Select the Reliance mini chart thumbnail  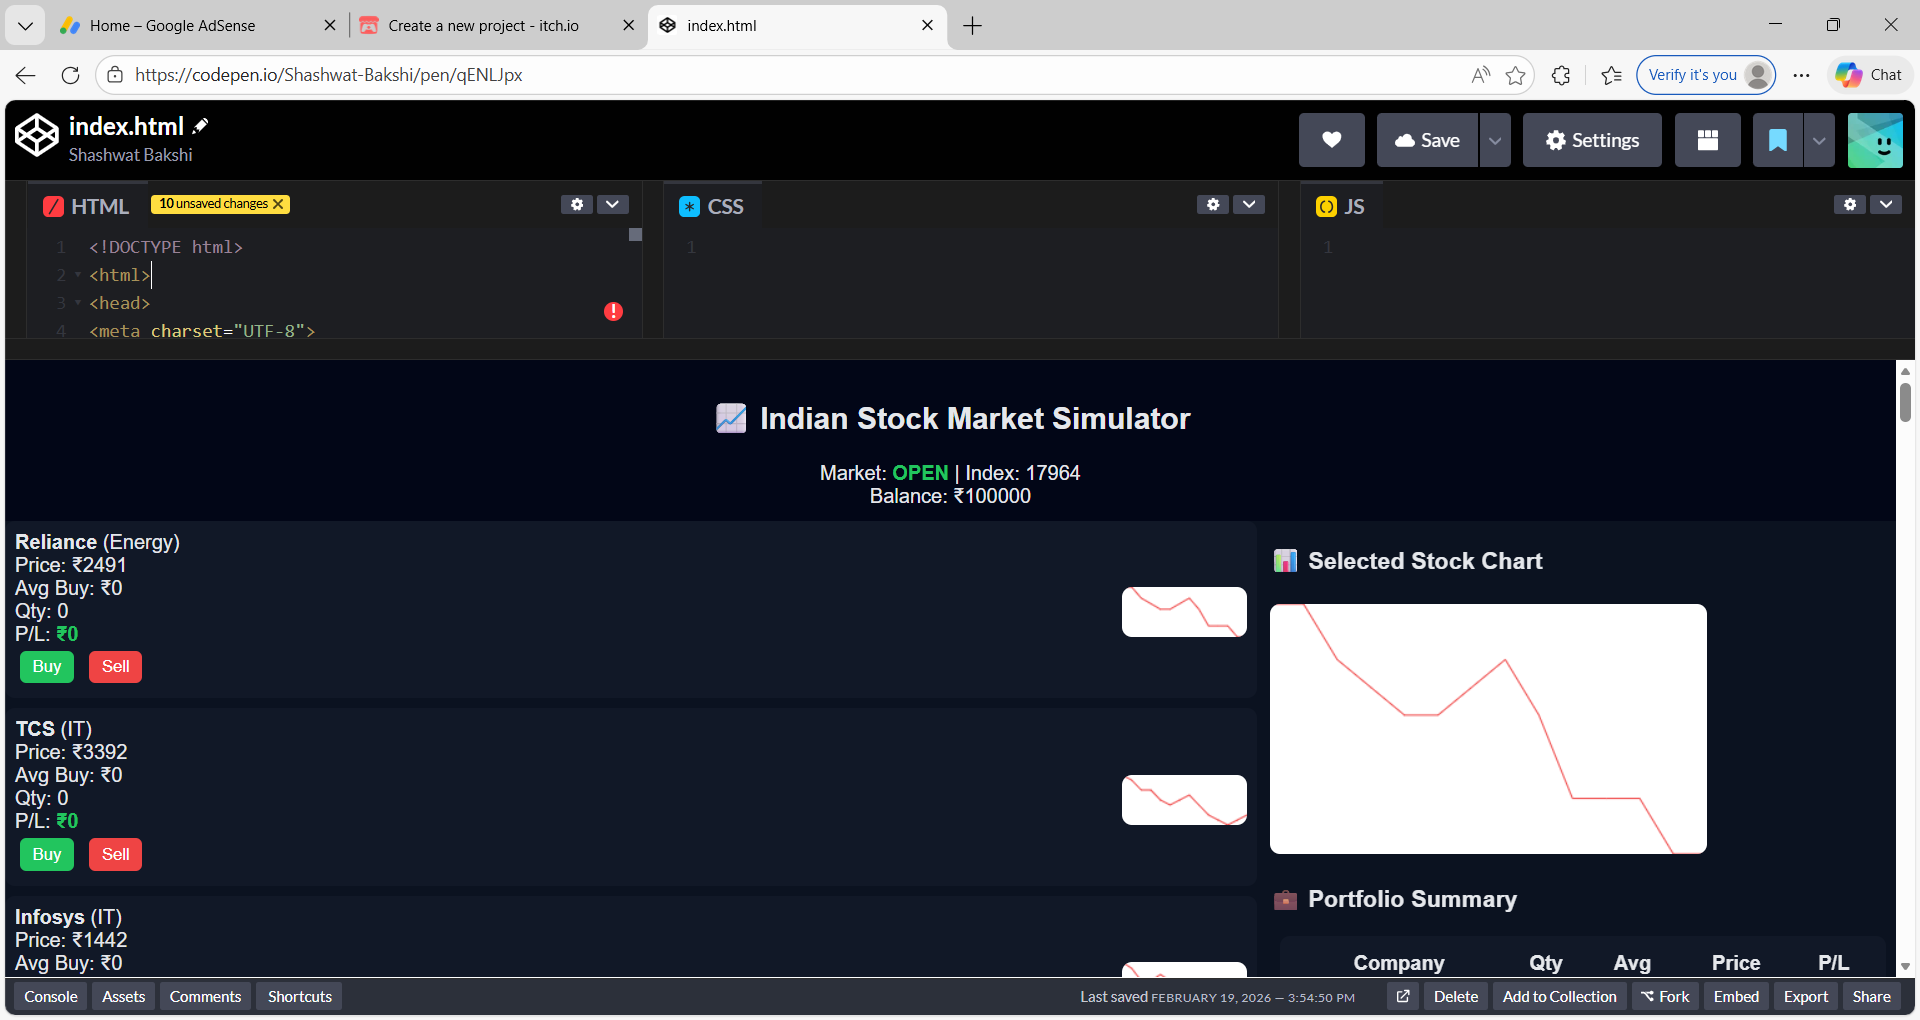[1184, 612]
